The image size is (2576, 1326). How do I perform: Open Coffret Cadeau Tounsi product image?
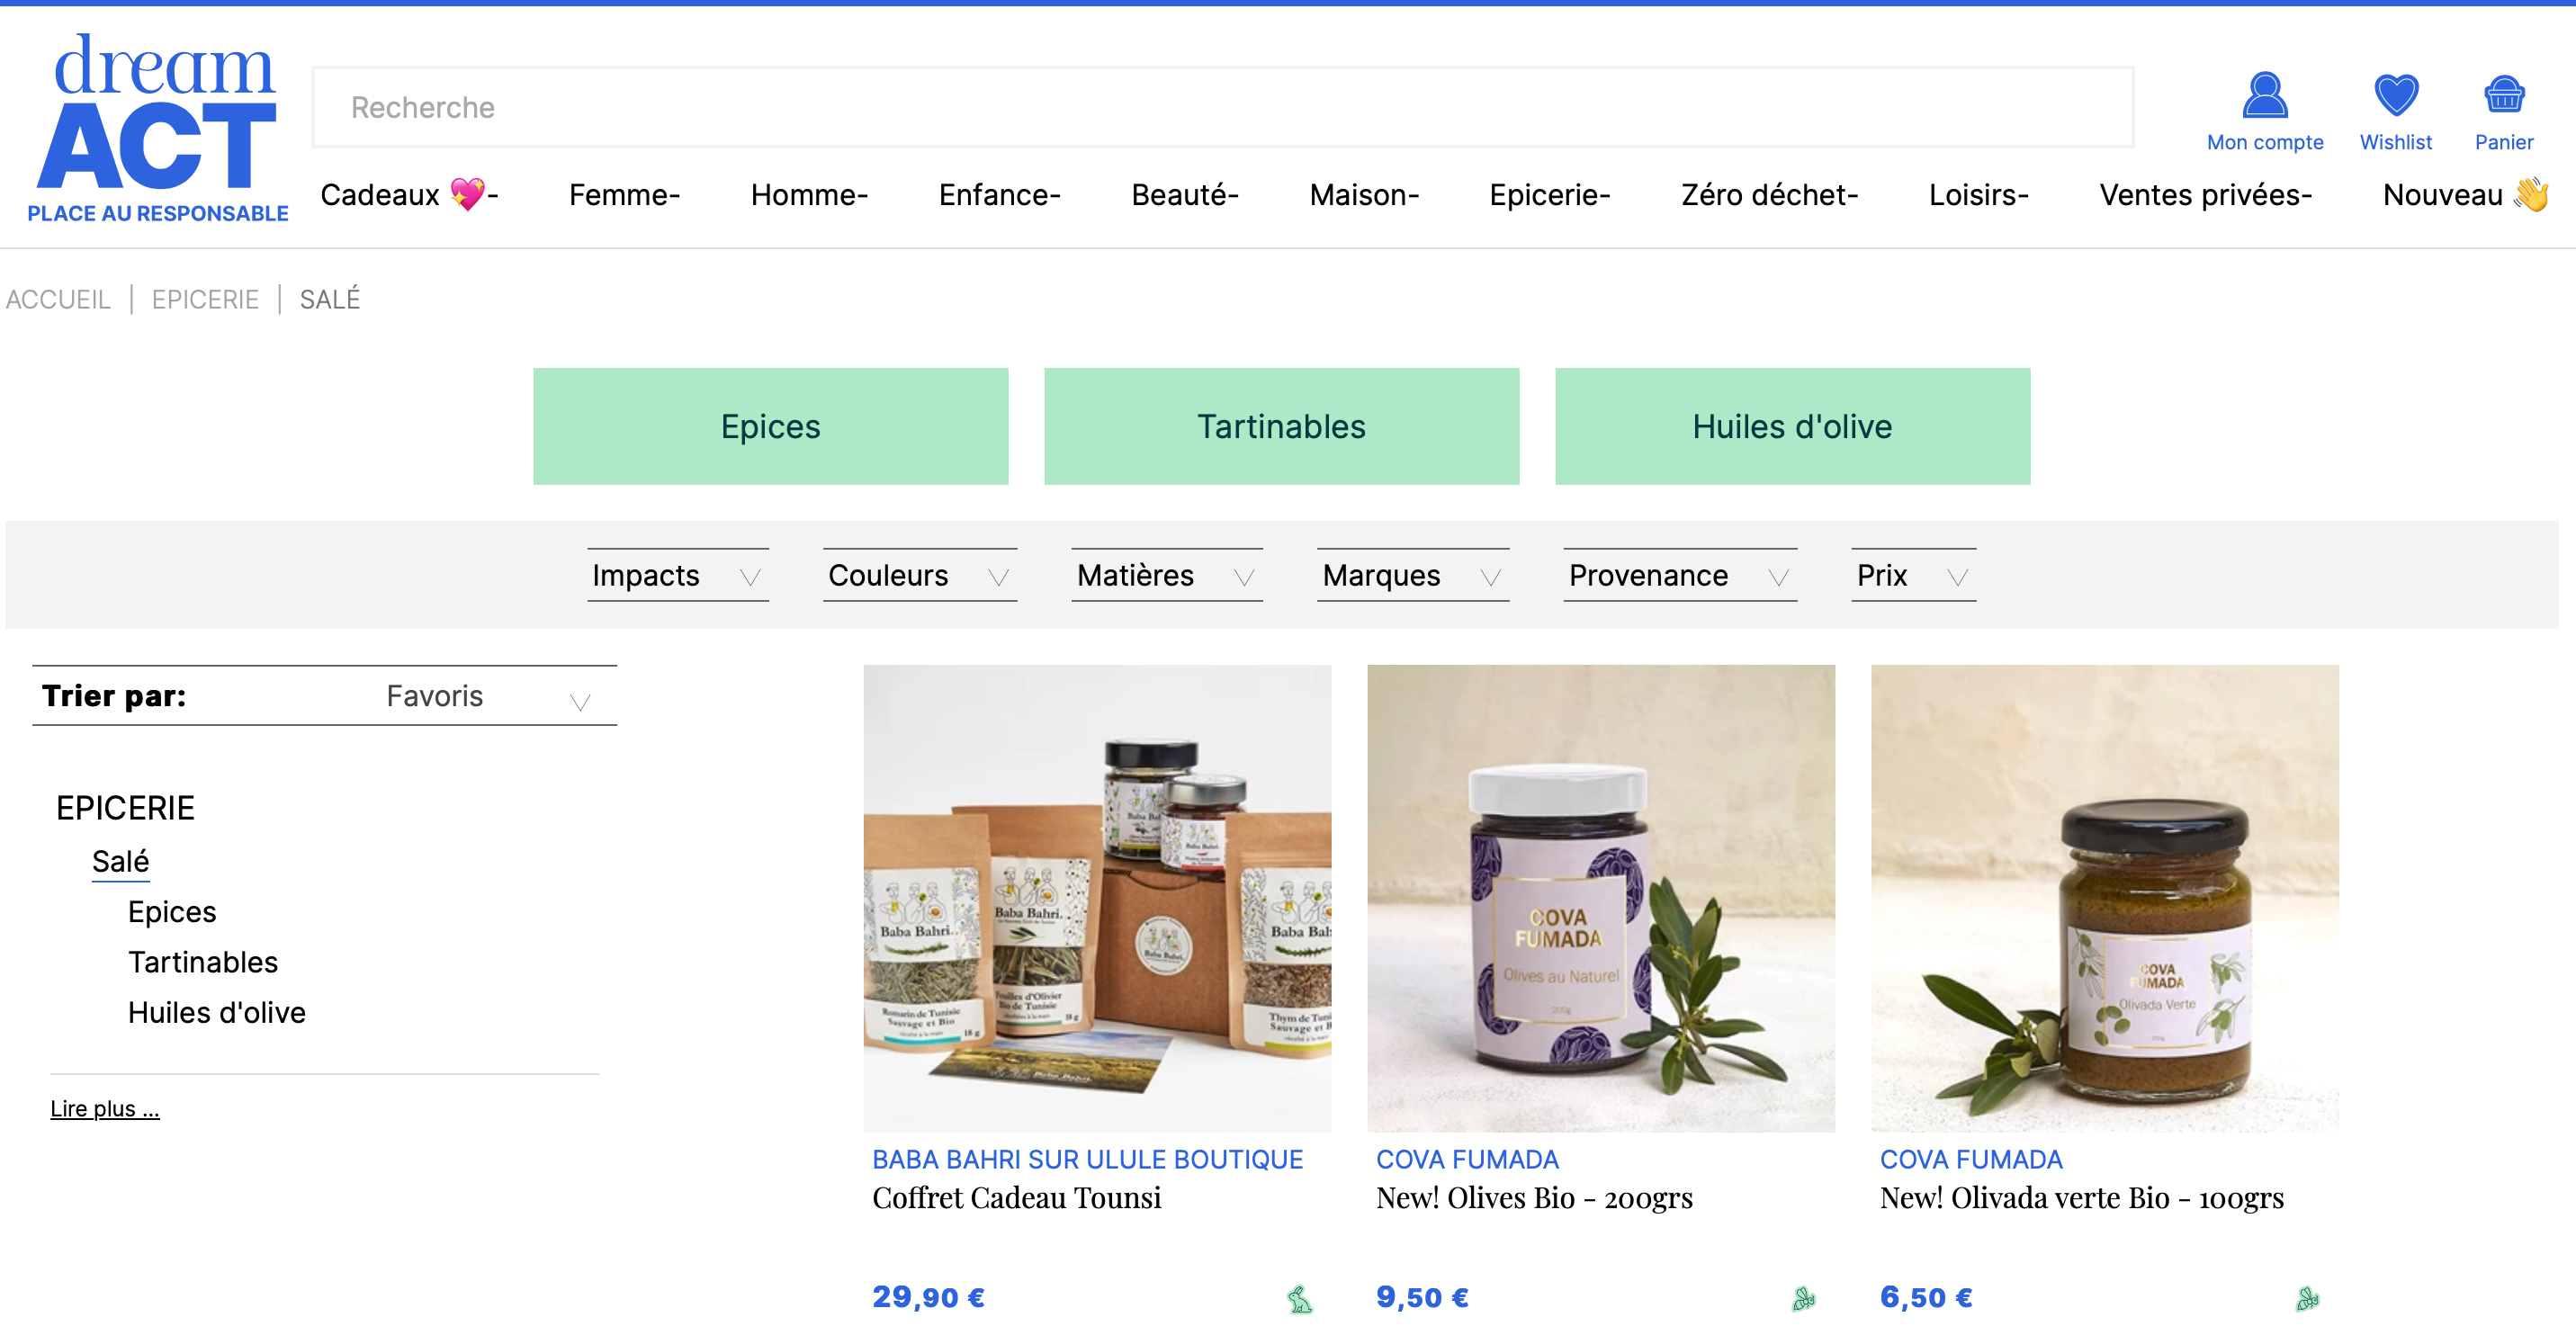(1097, 898)
